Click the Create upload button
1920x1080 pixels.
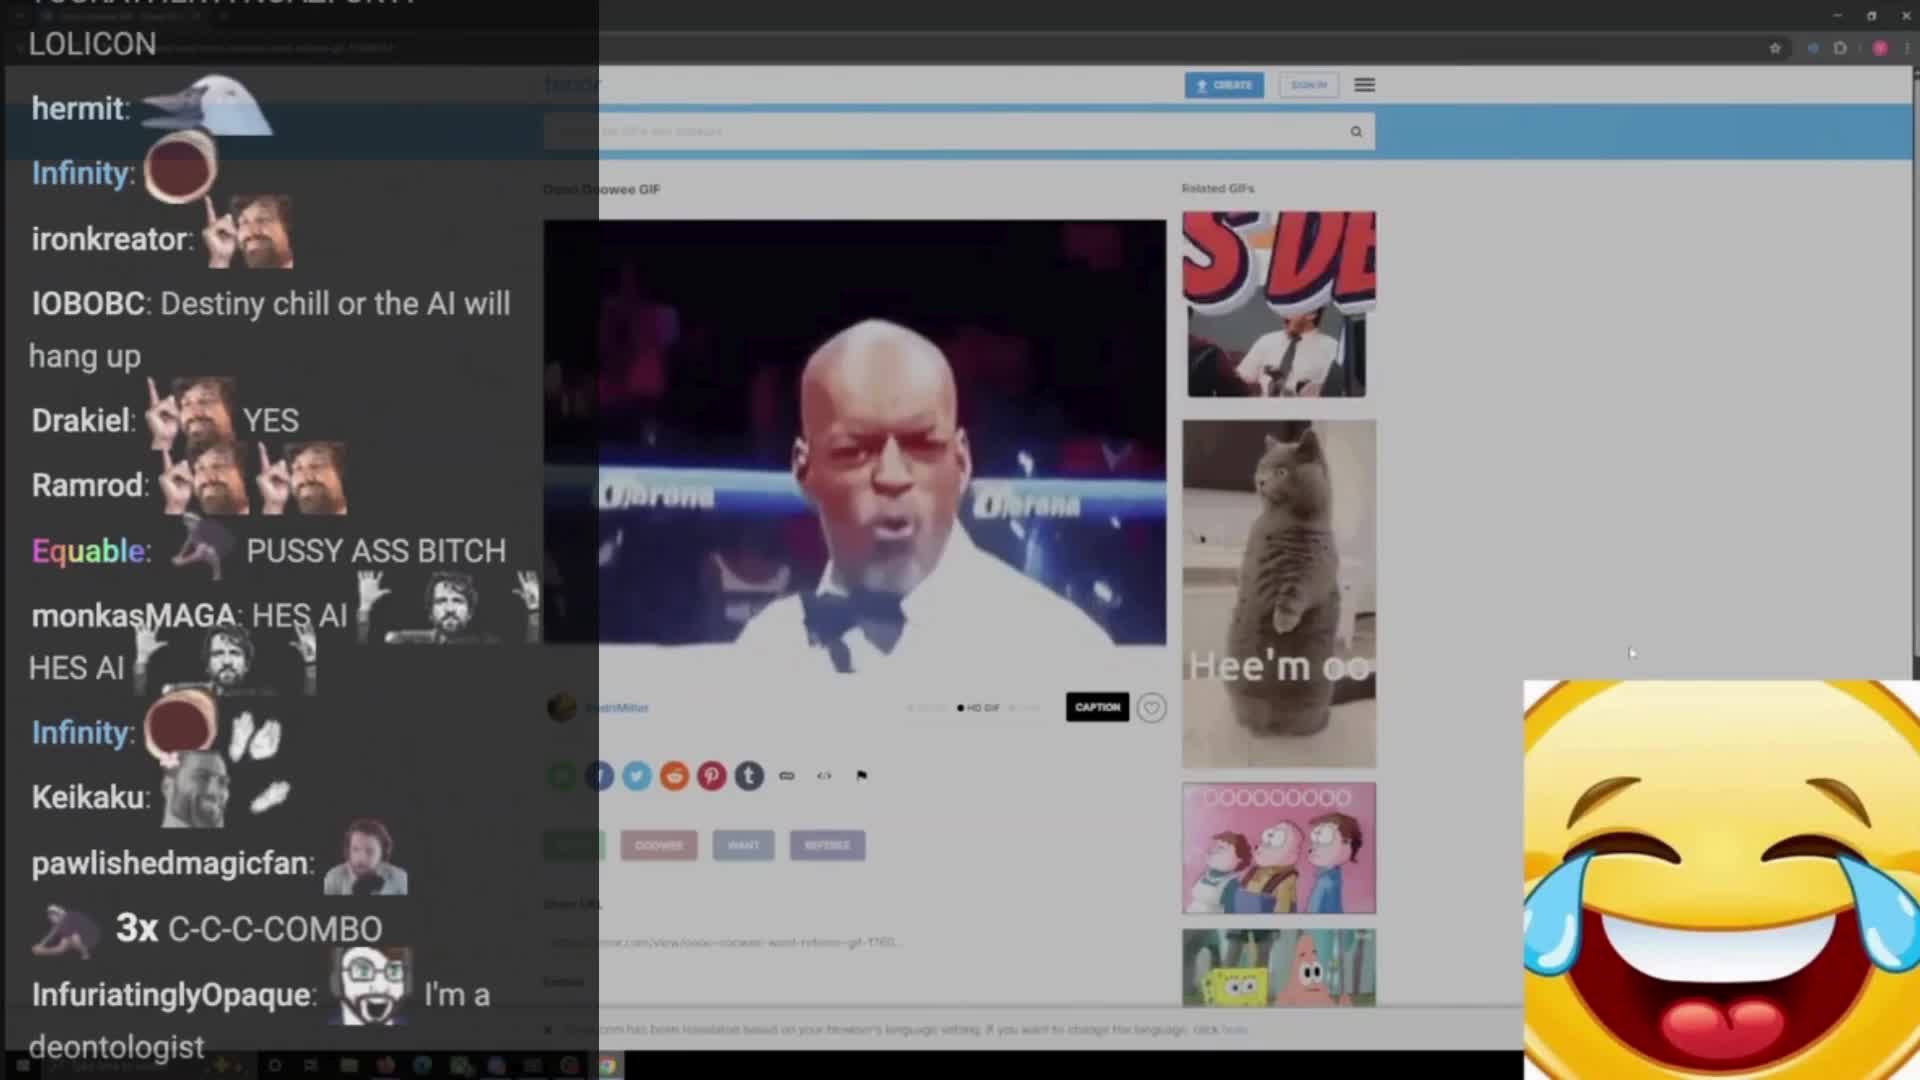pos(1224,85)
